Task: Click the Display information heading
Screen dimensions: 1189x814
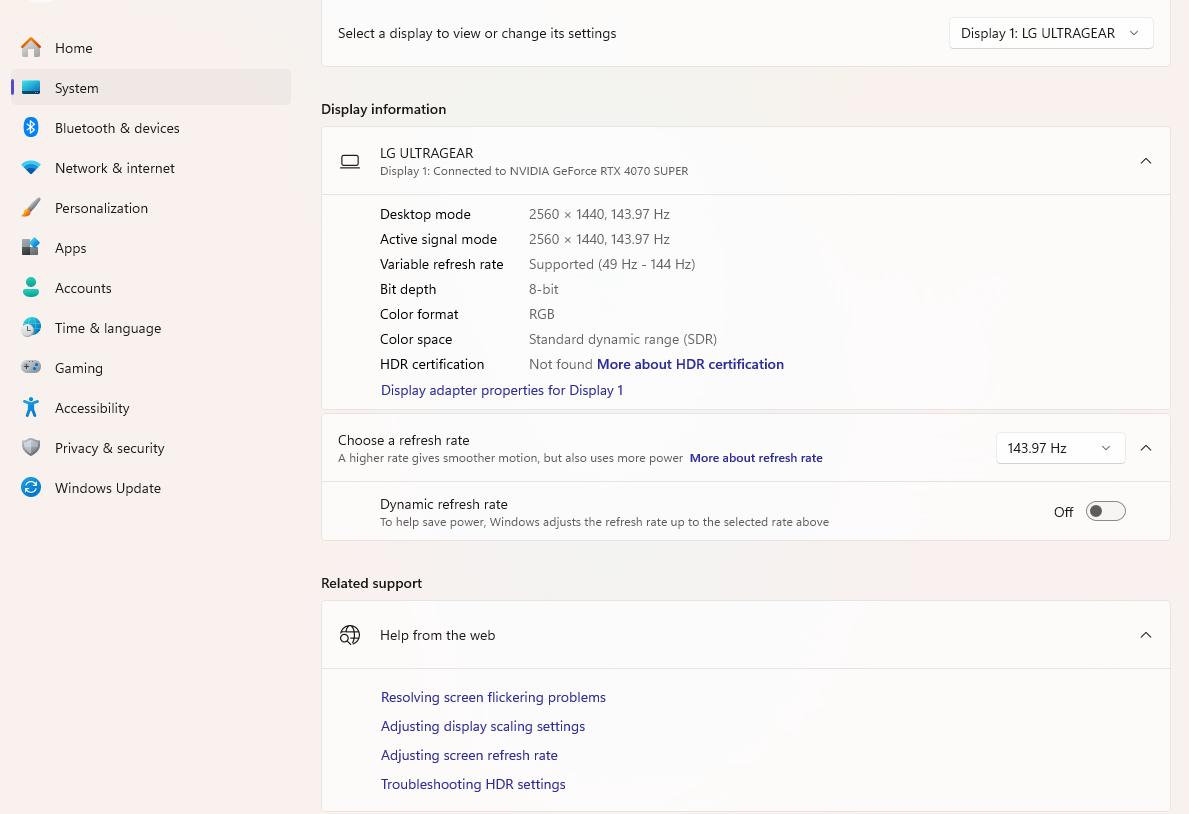Action: (384, 109)
